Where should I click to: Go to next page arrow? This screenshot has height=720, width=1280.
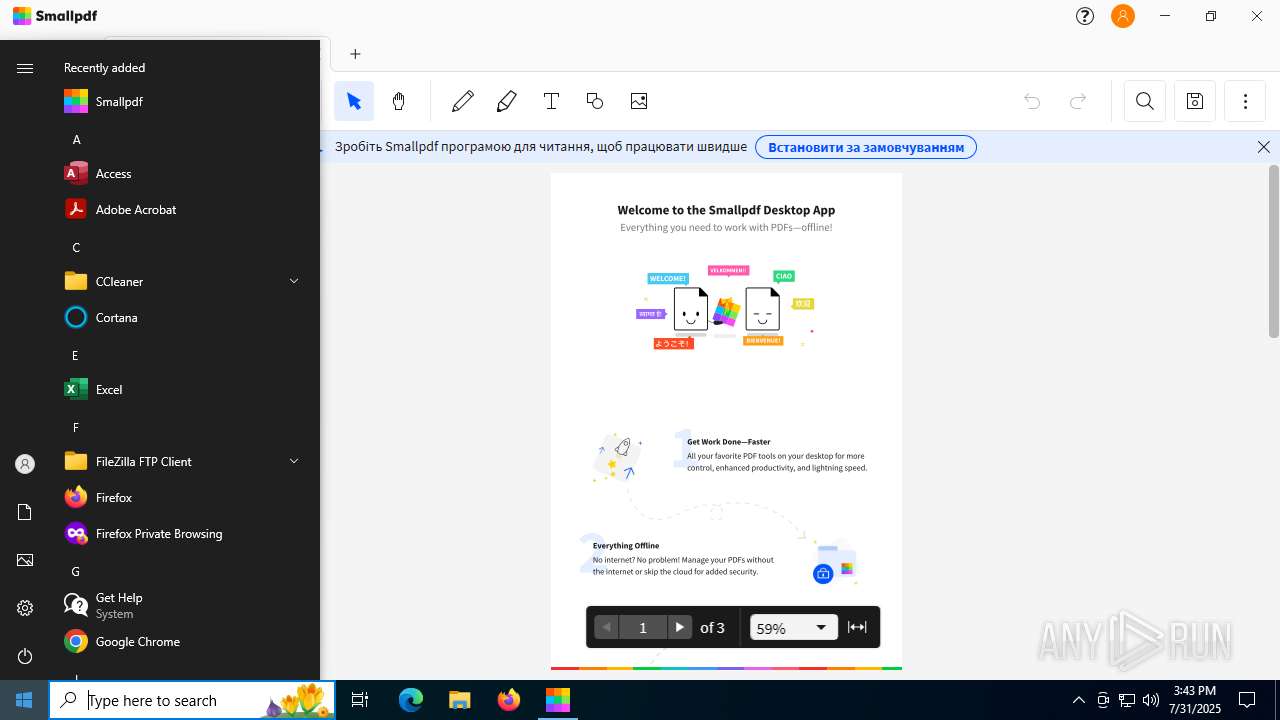point(679,627)
